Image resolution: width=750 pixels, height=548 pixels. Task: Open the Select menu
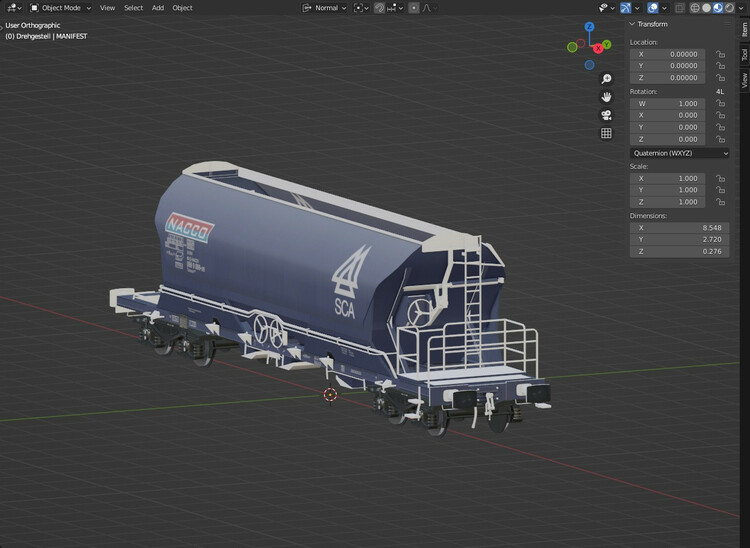(133, 8)
